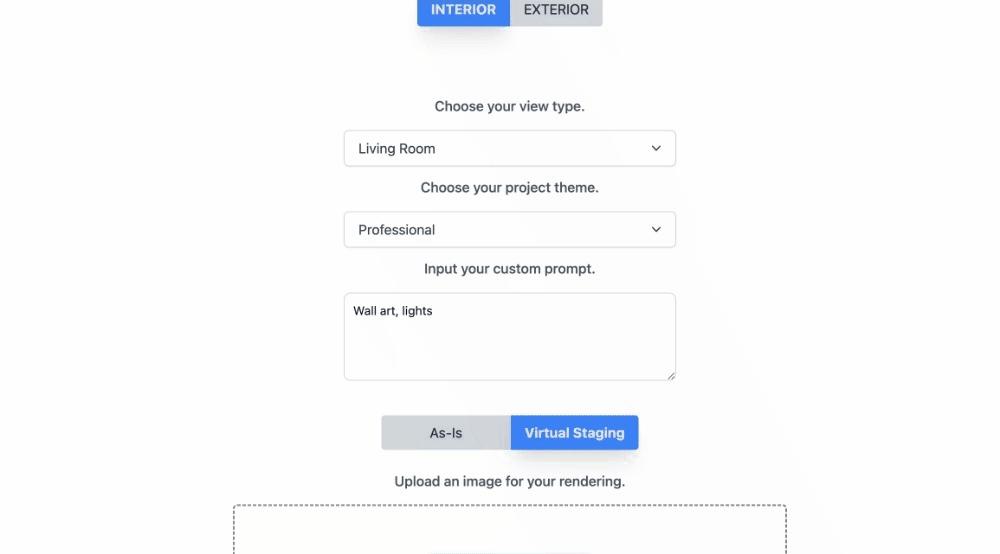Click the 'Choose your view type.' label
The height and width of the screenshot is (554, 1000).
(509, 106)
